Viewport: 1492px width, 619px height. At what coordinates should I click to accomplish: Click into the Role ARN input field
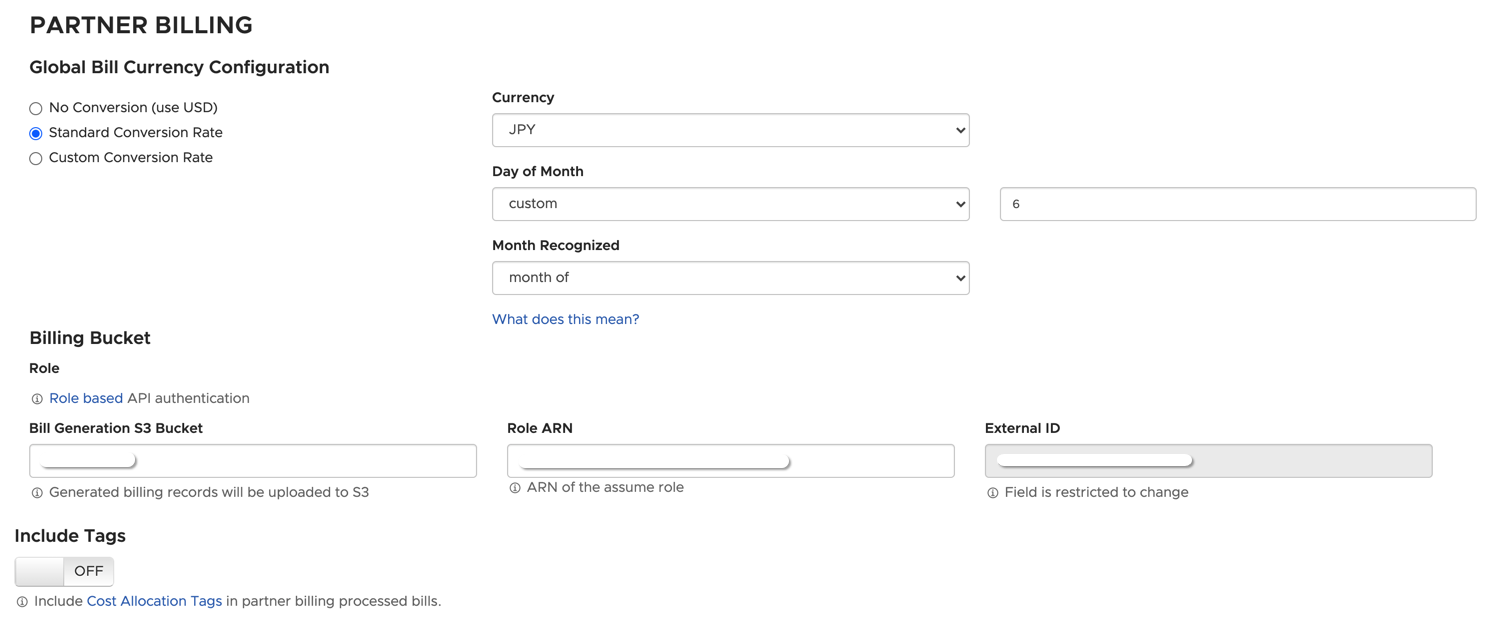click(x=870, y=461)
